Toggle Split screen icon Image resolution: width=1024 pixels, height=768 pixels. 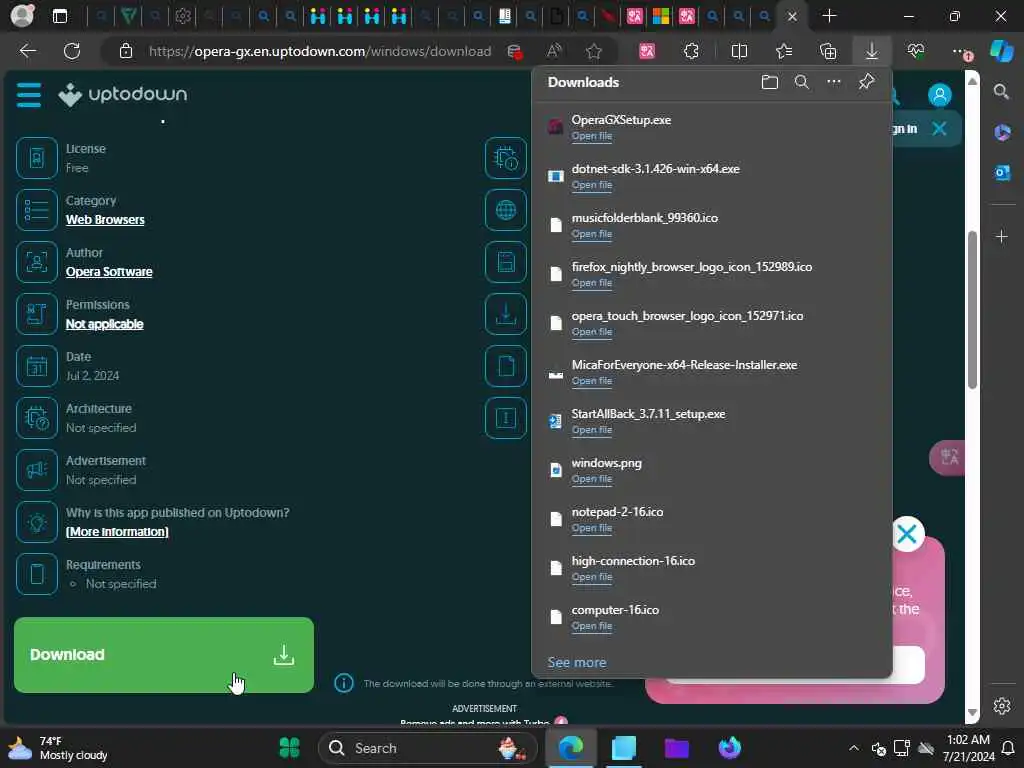(x=739, y=51)
